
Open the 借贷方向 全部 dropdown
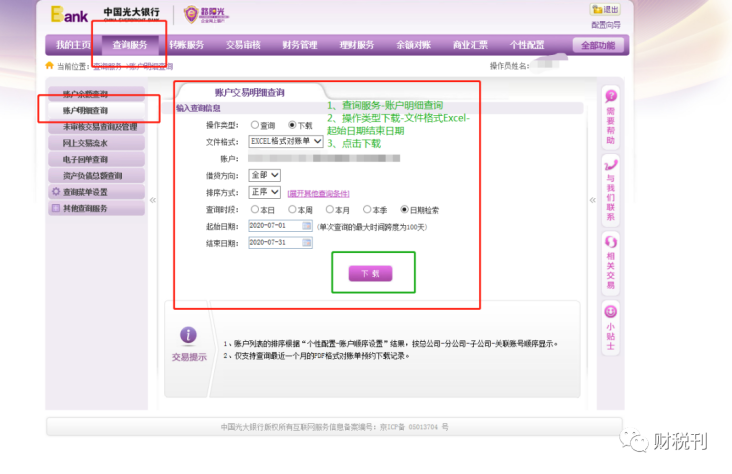tap(265, 175)
